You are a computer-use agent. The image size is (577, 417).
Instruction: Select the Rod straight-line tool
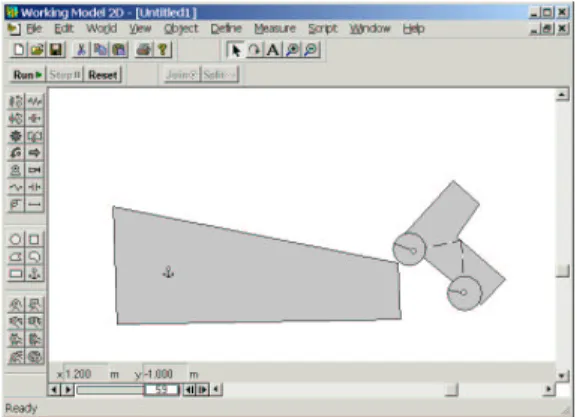point(35,204)
